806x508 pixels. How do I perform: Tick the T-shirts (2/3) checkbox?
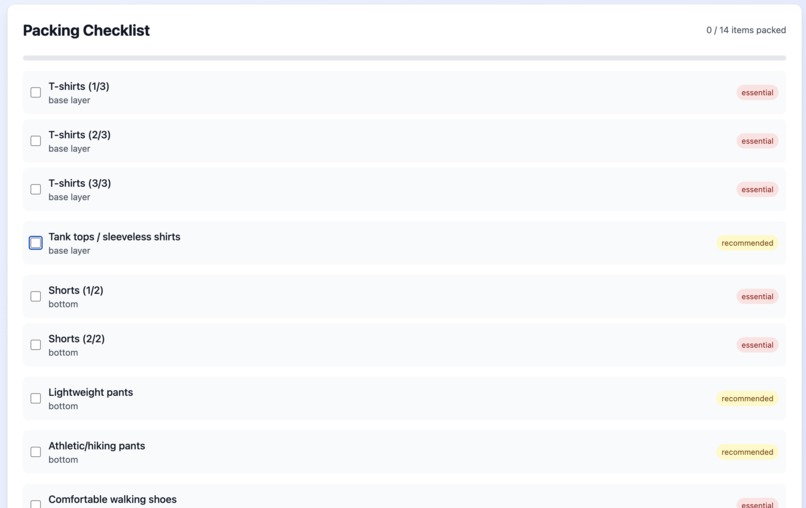pos(35,141)
